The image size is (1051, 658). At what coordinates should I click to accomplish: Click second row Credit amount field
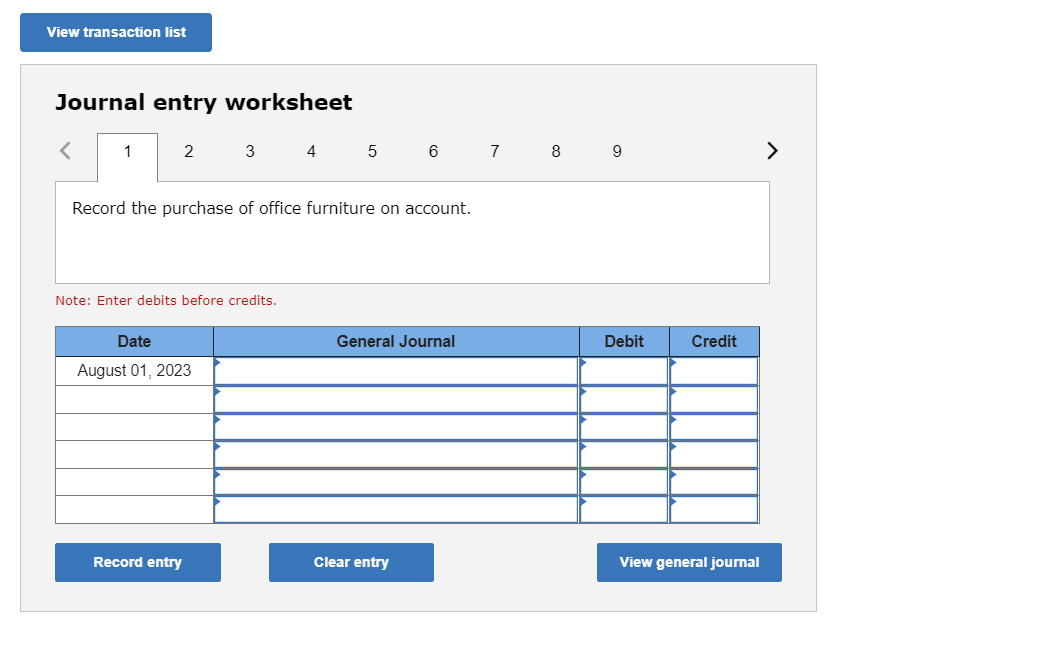(714, 399)
